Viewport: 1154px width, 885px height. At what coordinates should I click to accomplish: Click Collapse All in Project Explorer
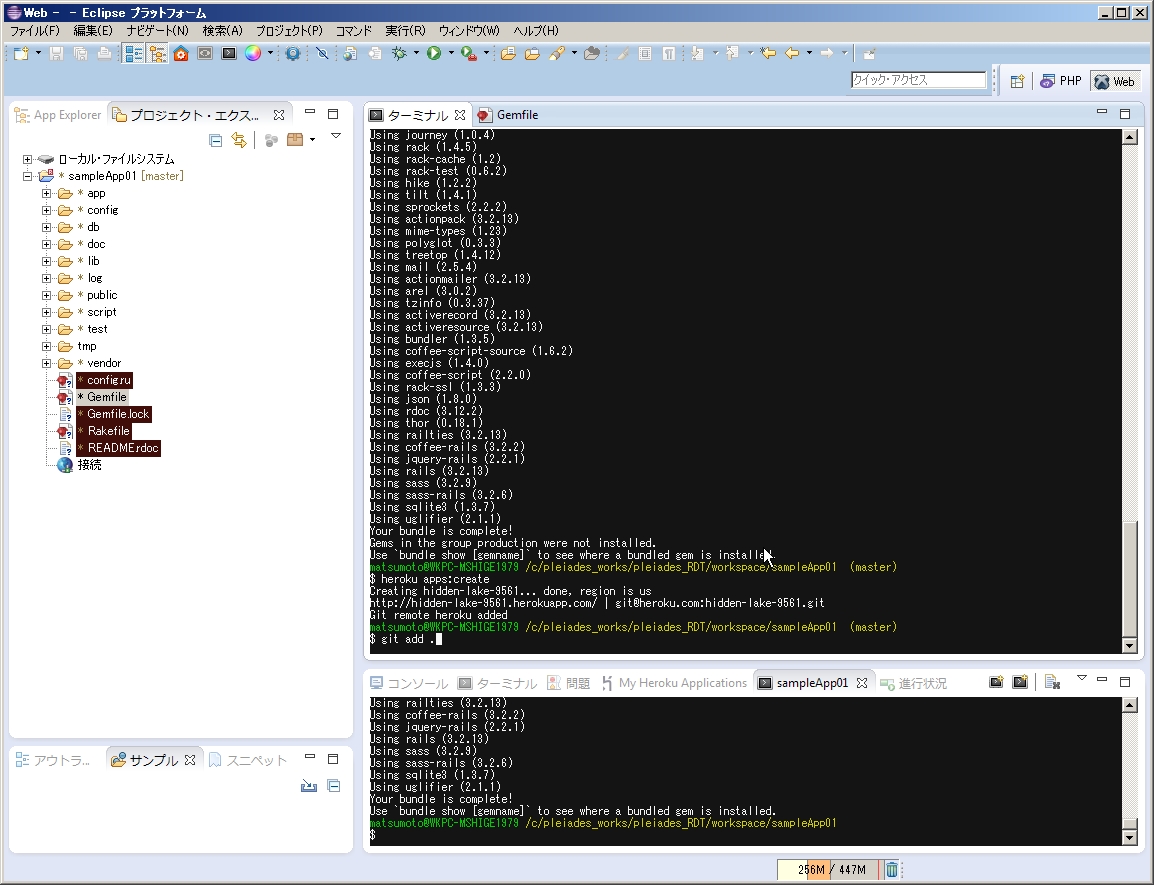pyautogui.click(x=215, y=140)
